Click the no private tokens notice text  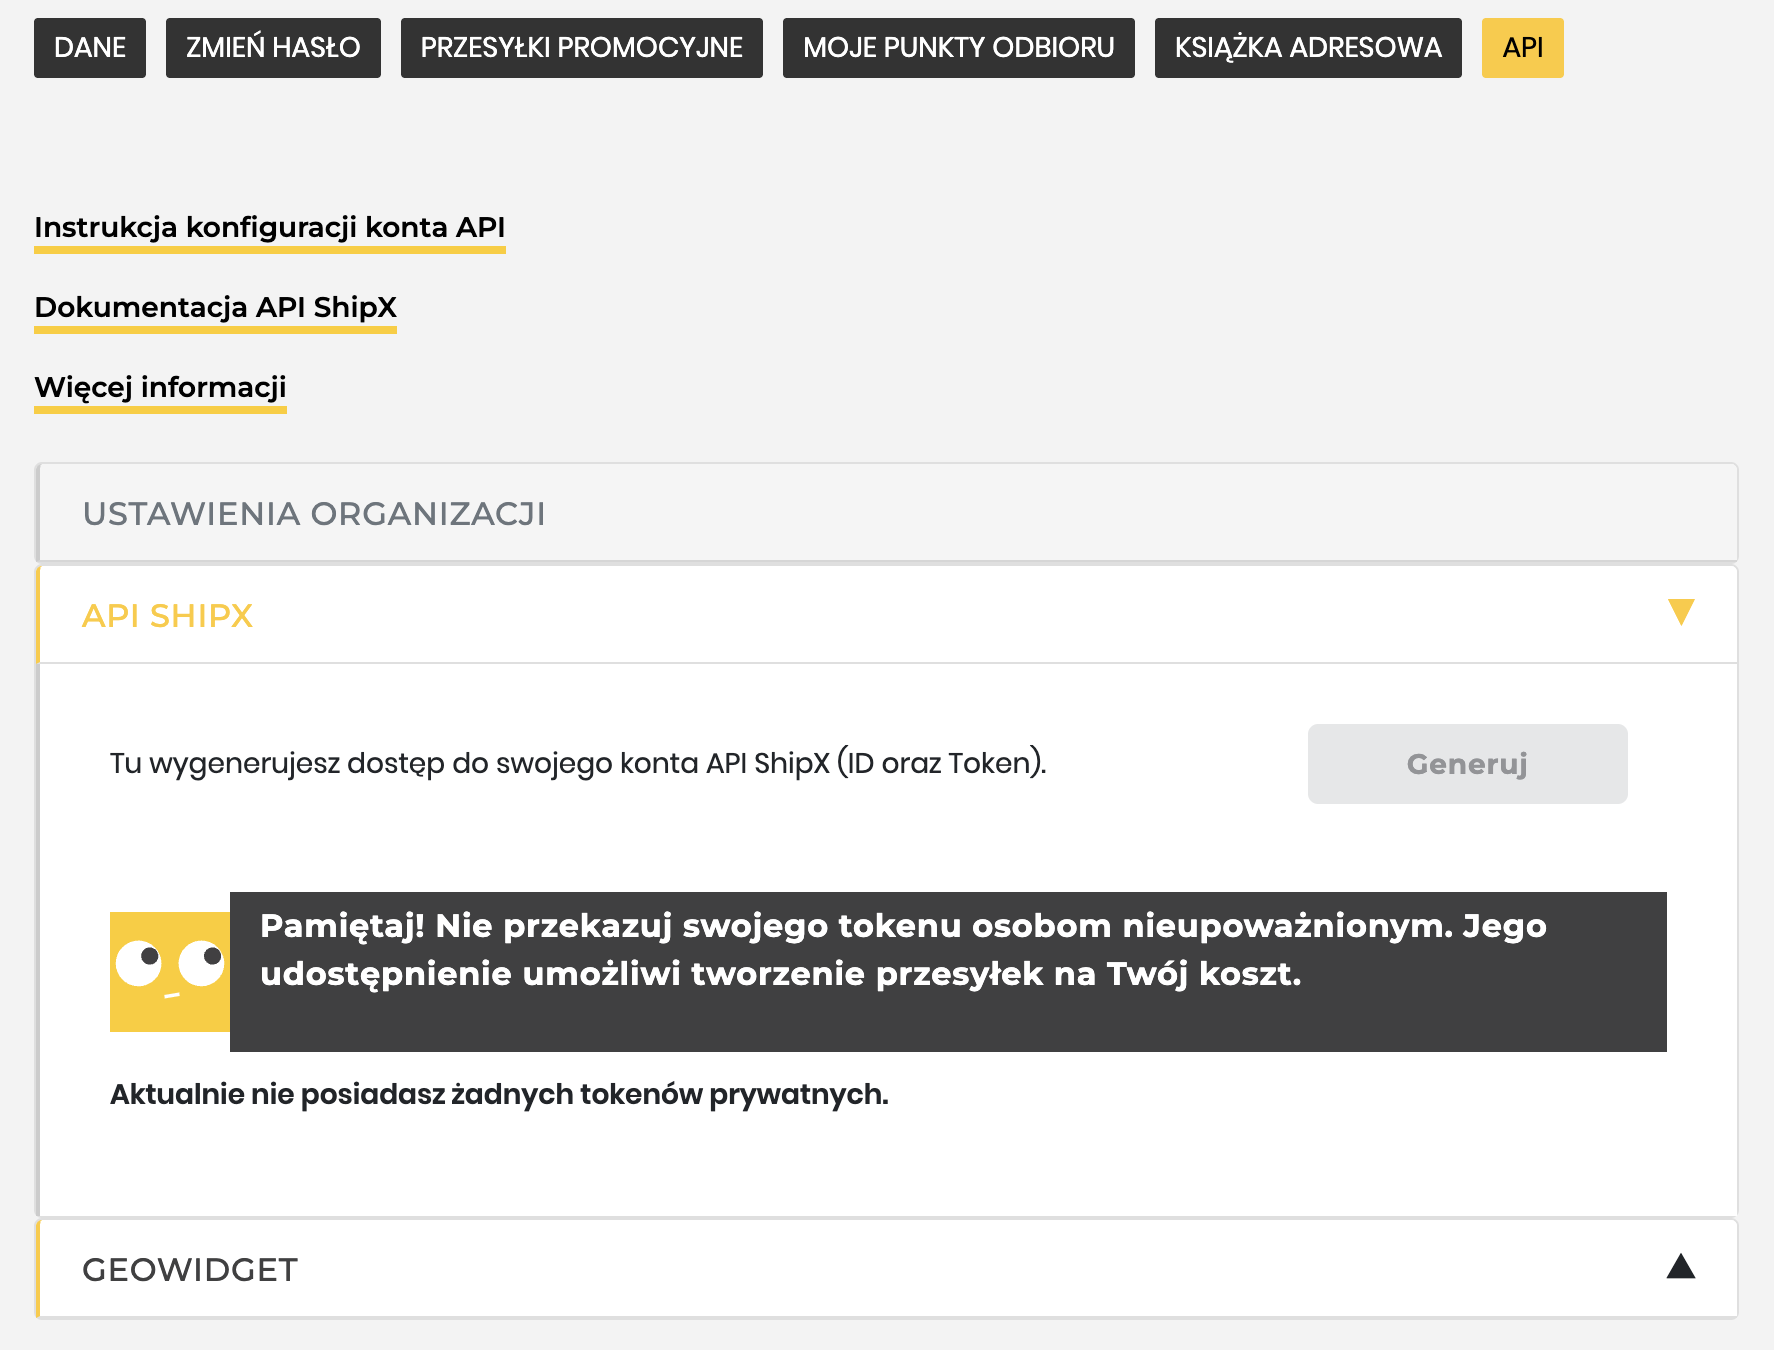coord(499,1095)
